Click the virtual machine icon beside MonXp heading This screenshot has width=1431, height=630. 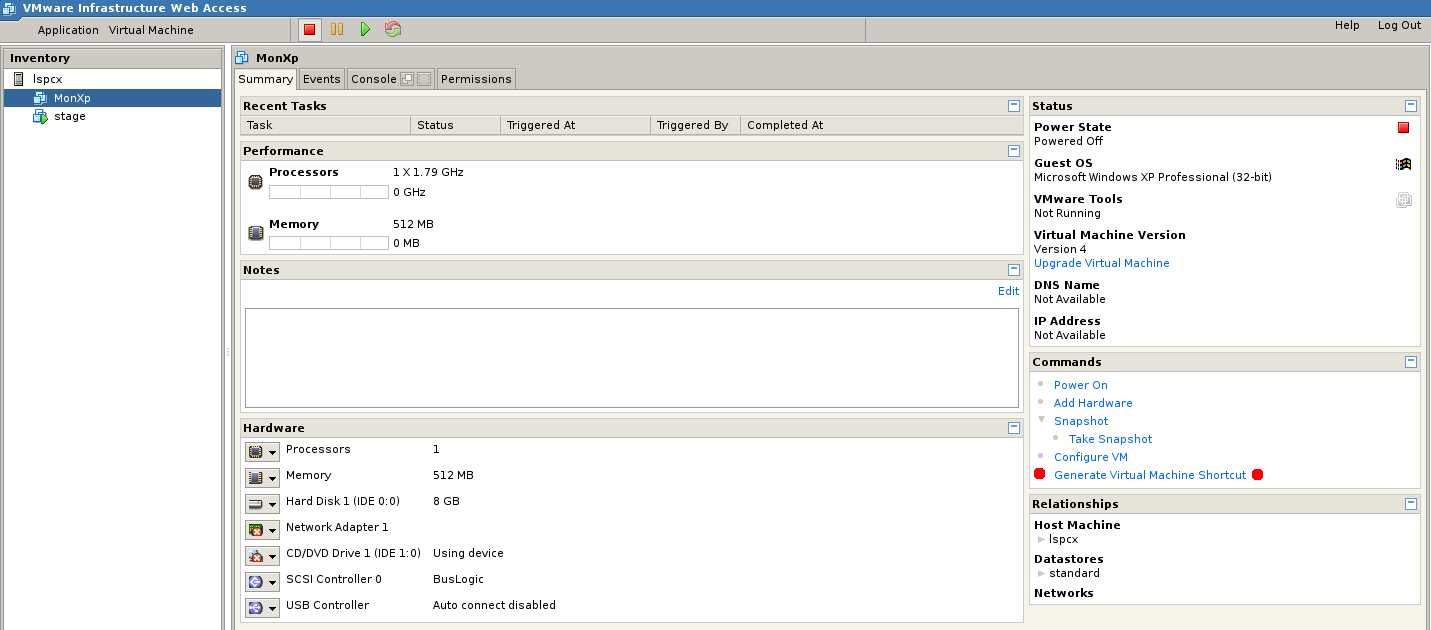[242, 58]
